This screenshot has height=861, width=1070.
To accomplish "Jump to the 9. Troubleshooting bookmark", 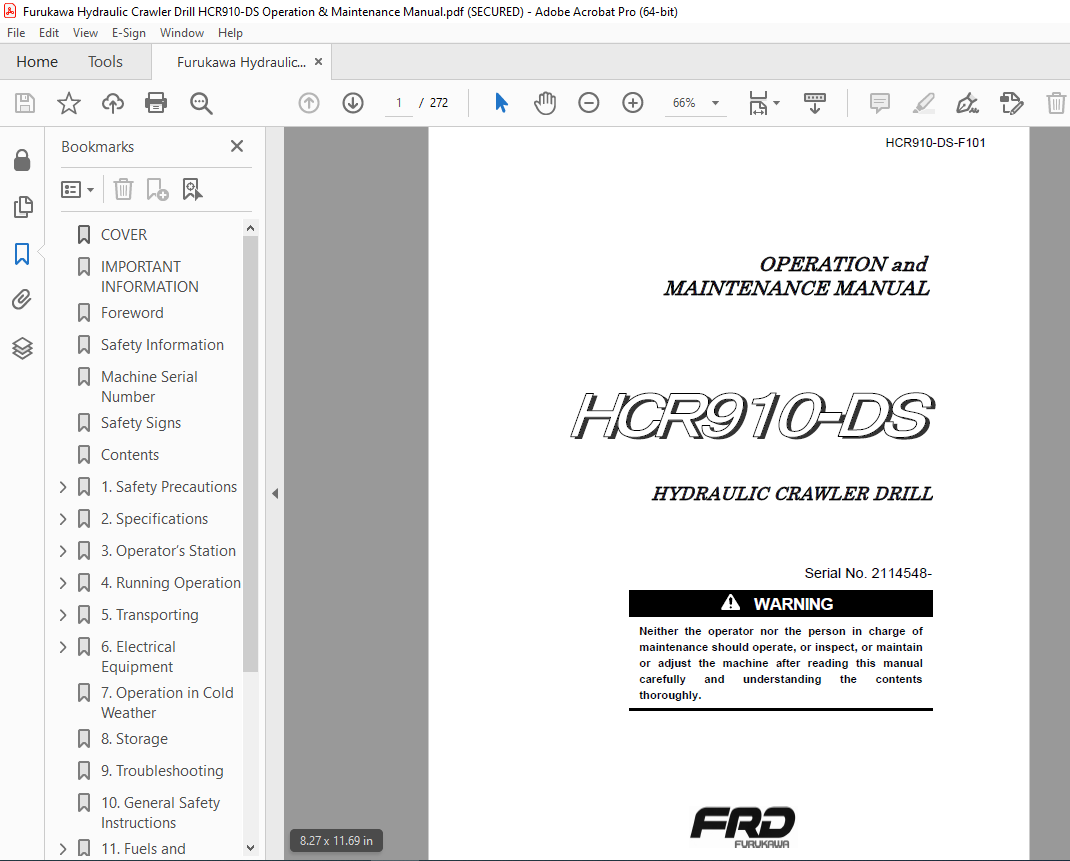I will coord(162,771).
